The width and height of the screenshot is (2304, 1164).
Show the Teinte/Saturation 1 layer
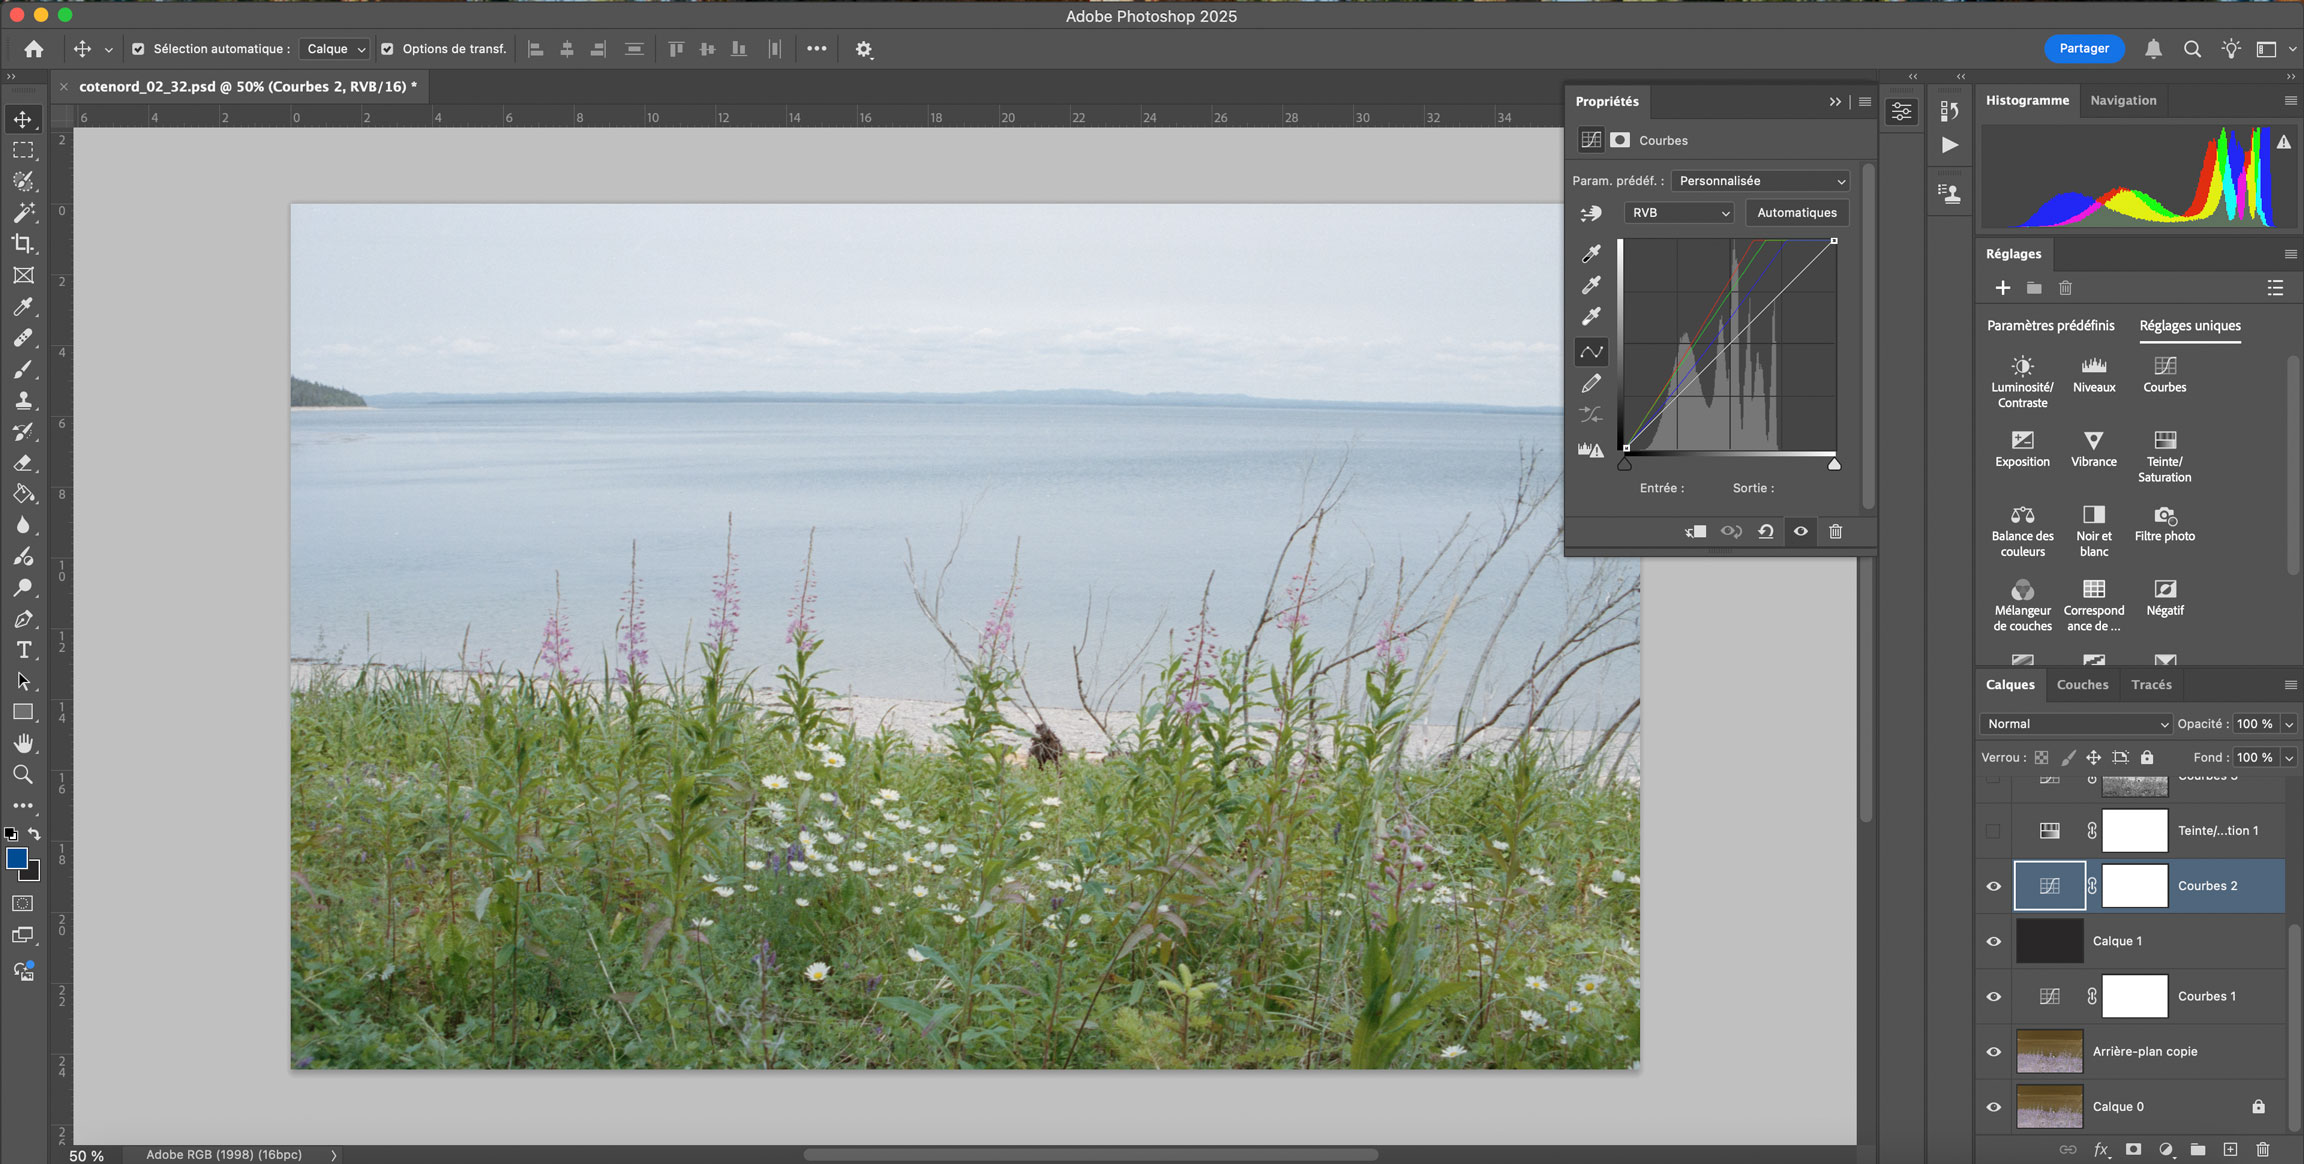(1993, 831)
